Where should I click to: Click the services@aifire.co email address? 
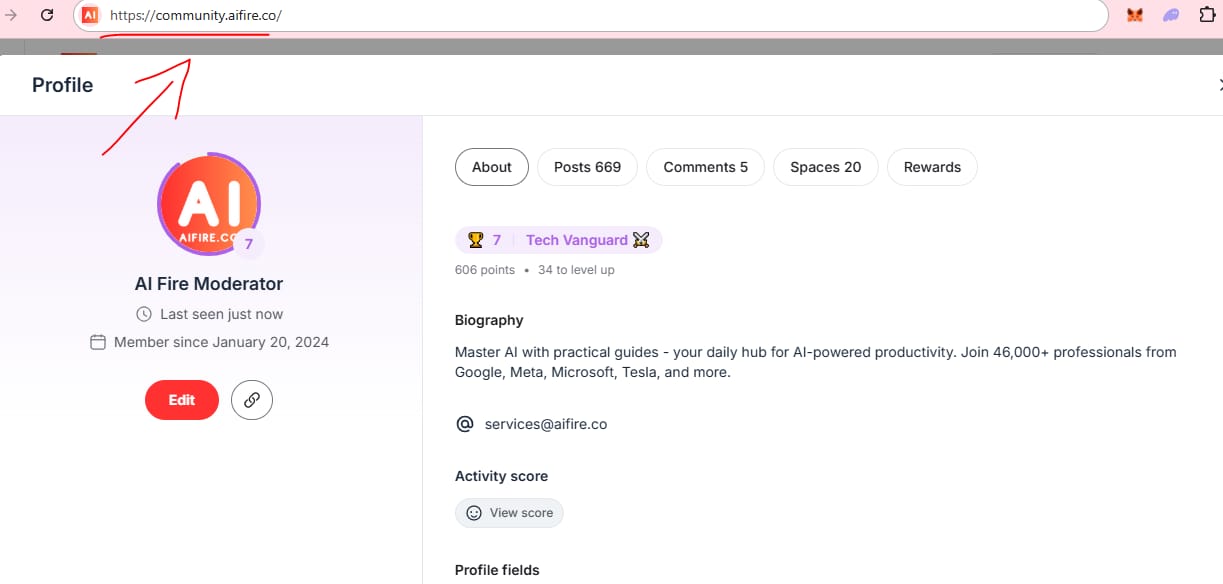point(546,424)
